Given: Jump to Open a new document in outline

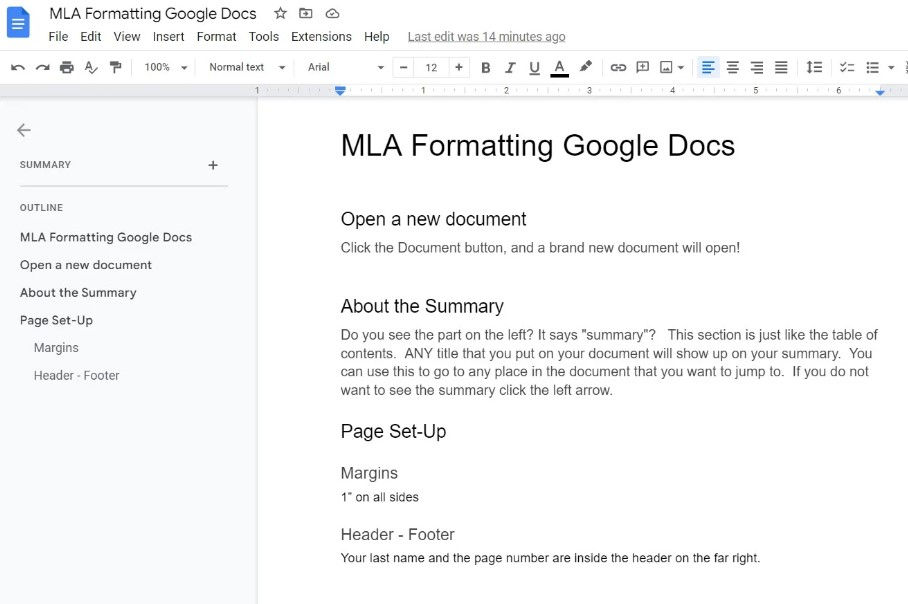Looking at the screenshot, I should [x=86, y=265].
